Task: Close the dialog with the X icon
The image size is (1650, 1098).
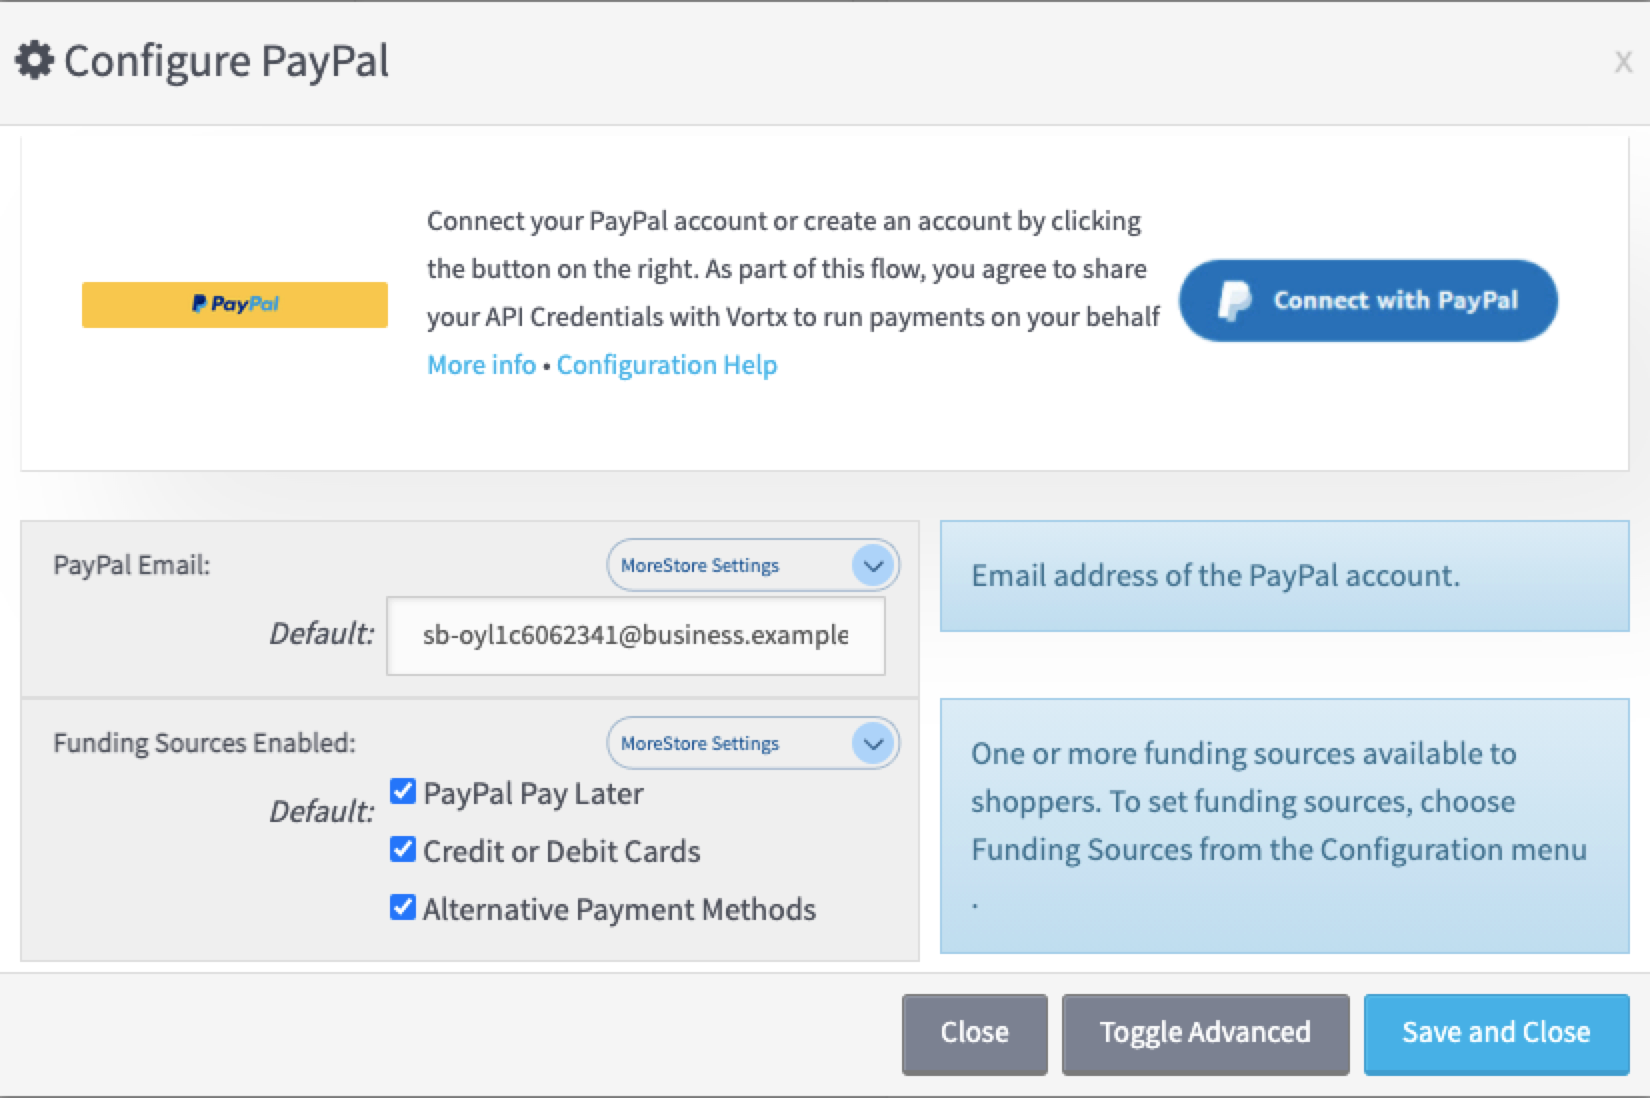Action: [x=1623, y=63]
